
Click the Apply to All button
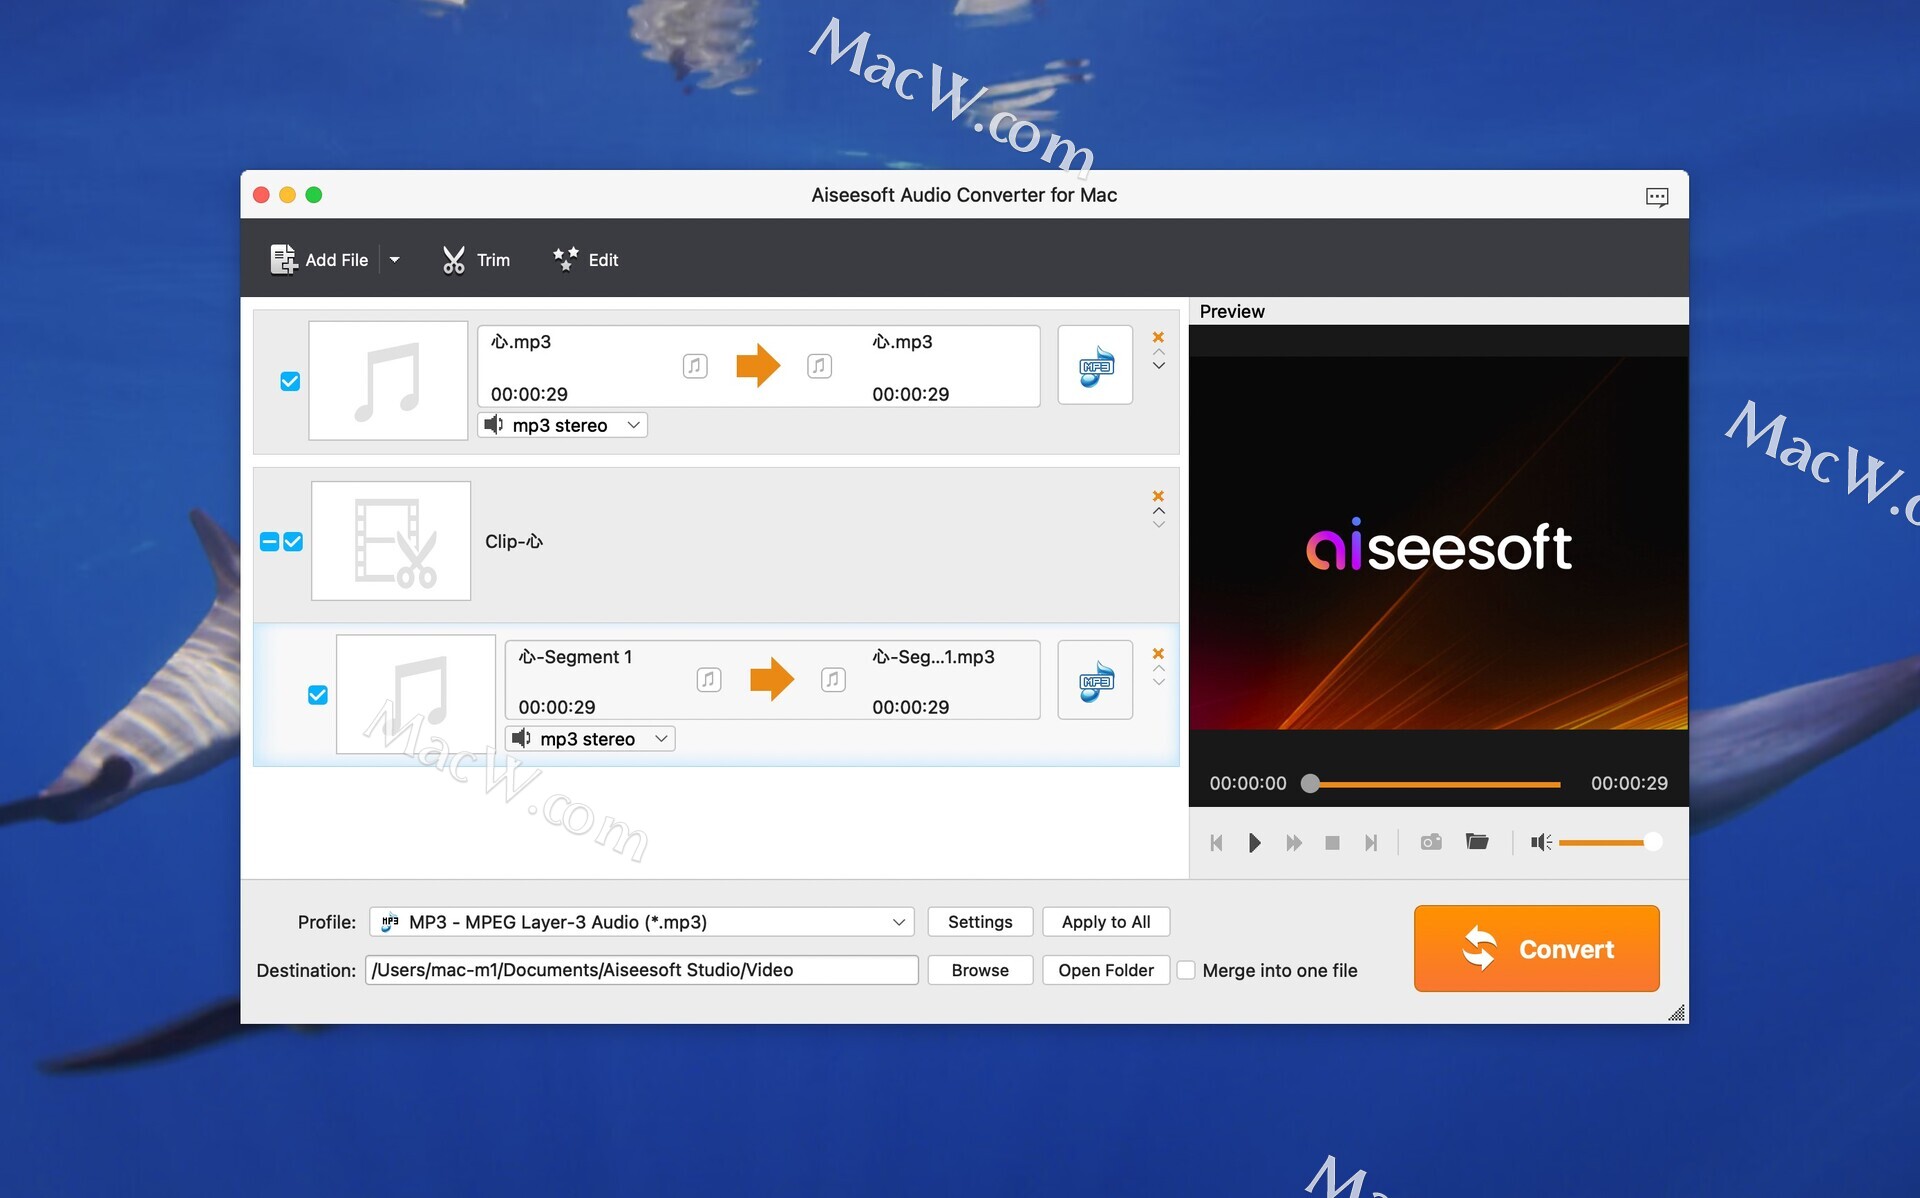point(1105,922)
